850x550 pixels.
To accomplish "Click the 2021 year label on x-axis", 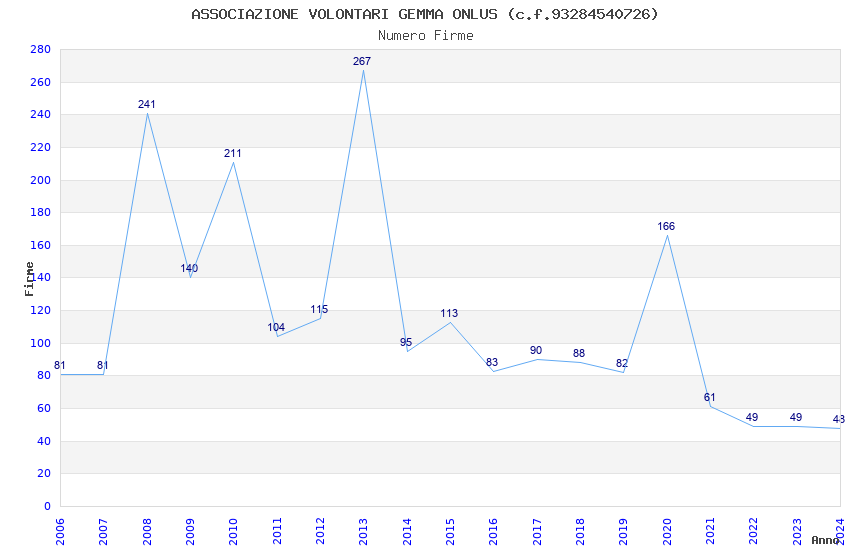I will [710, 532].
